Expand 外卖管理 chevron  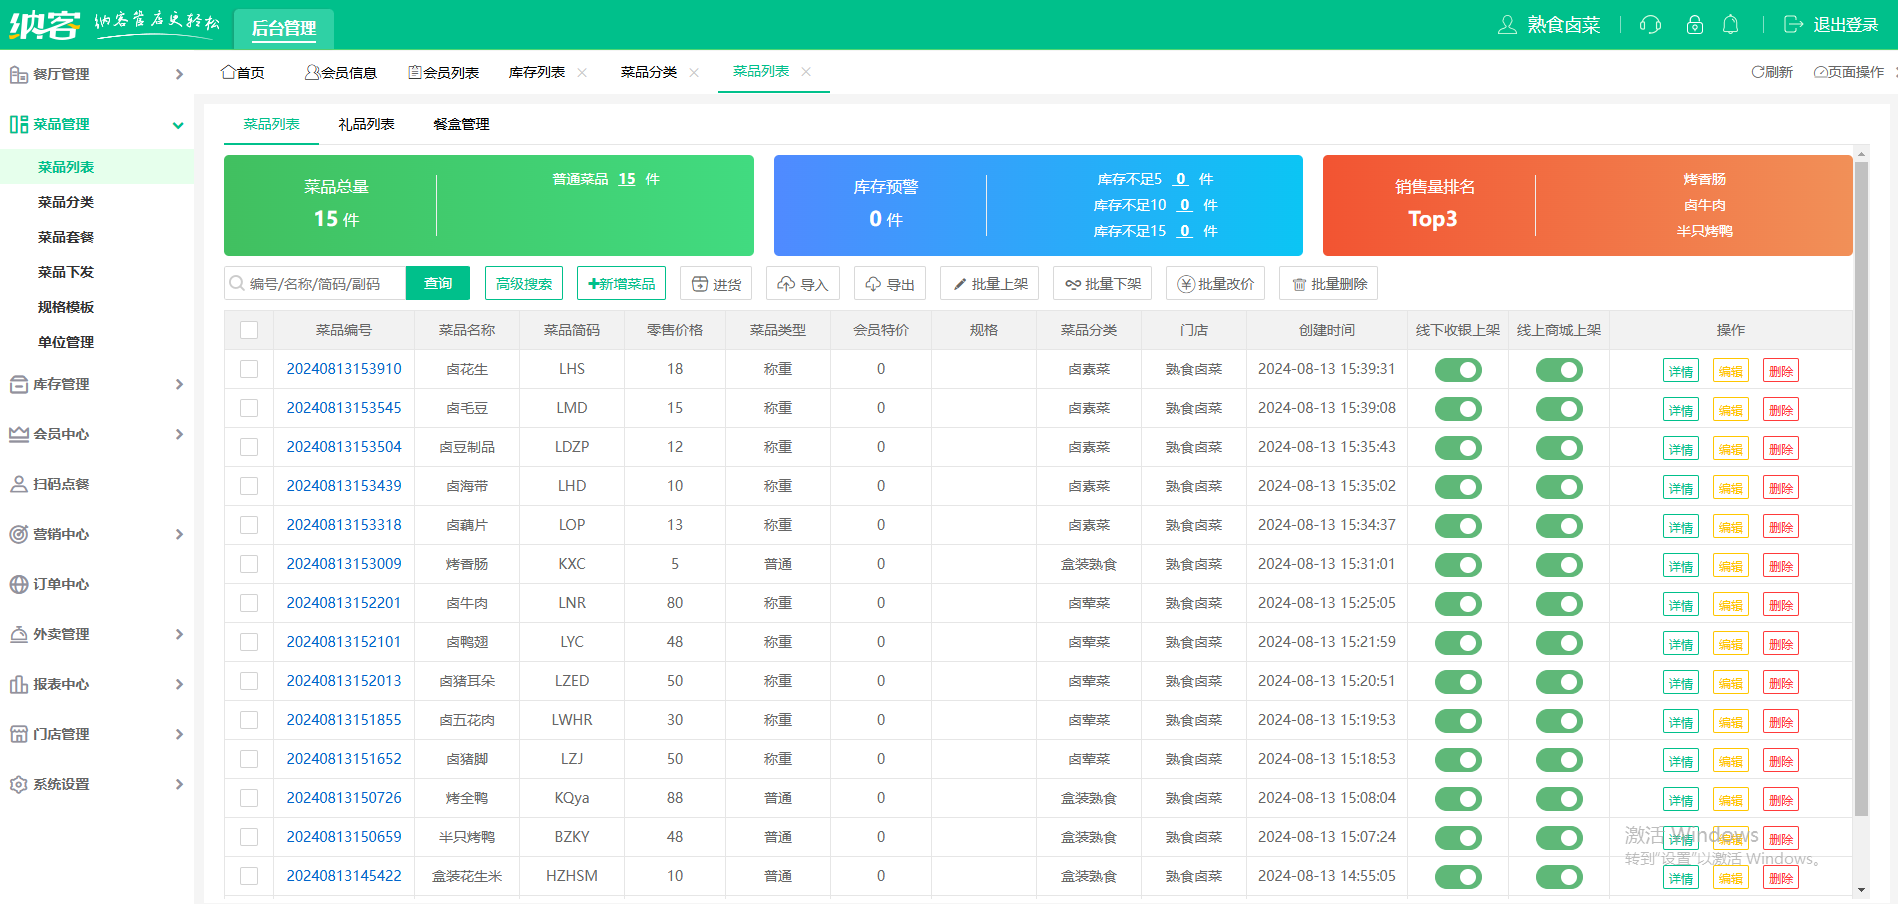tap(179, 634)
